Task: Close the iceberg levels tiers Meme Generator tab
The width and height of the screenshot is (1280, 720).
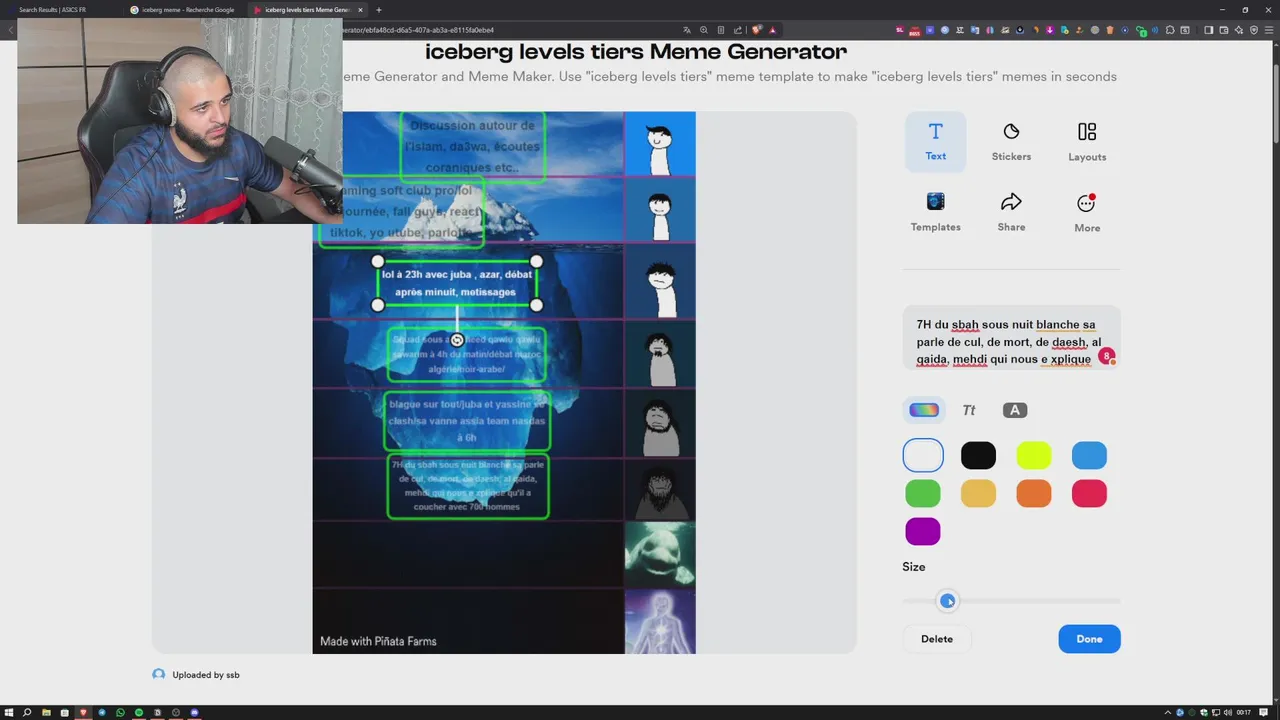Action: point(361,10)
